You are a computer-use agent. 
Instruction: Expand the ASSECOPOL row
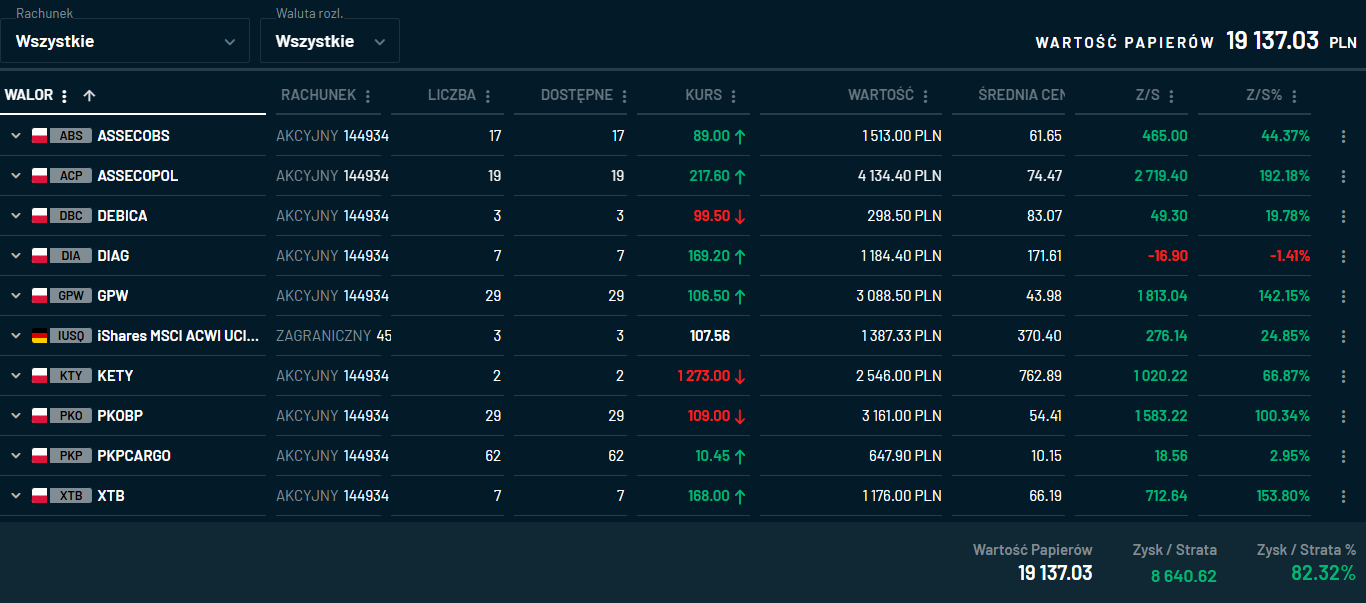tap(16, 175)
